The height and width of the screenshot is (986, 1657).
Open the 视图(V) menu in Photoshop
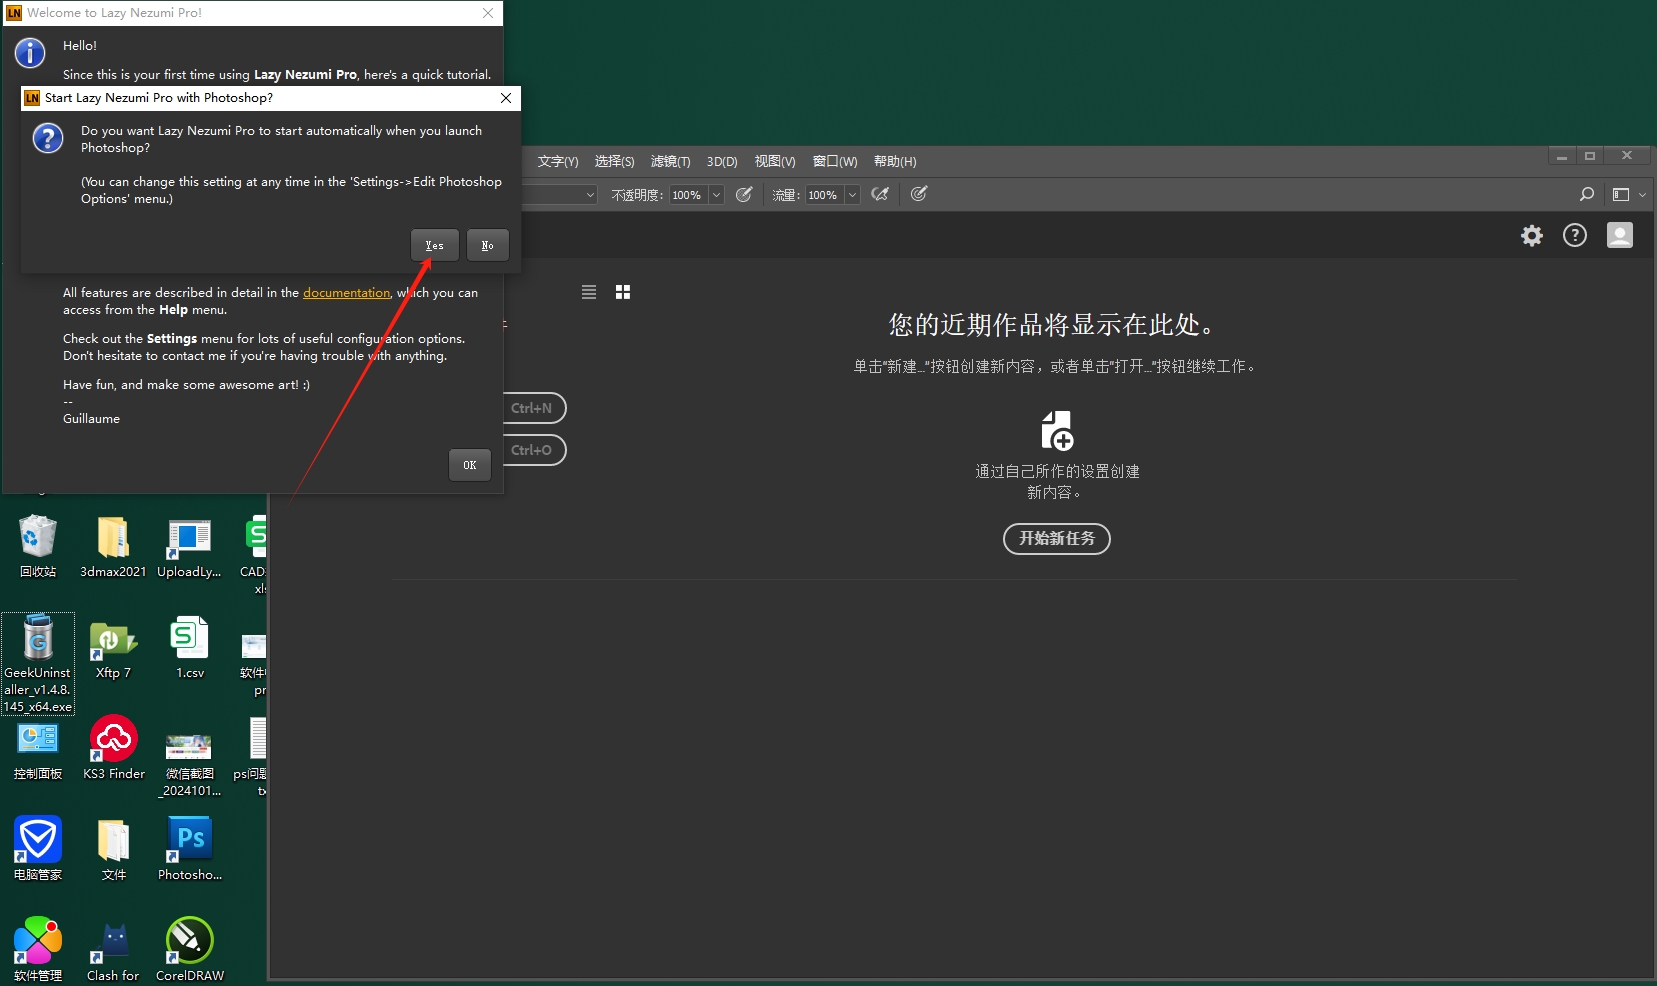click(775, 161)
